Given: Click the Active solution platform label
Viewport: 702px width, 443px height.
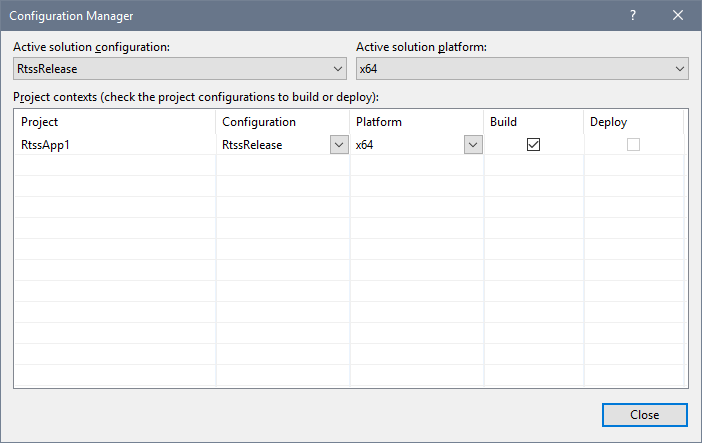Looking at the screenshot, I should tap(421, 47).
